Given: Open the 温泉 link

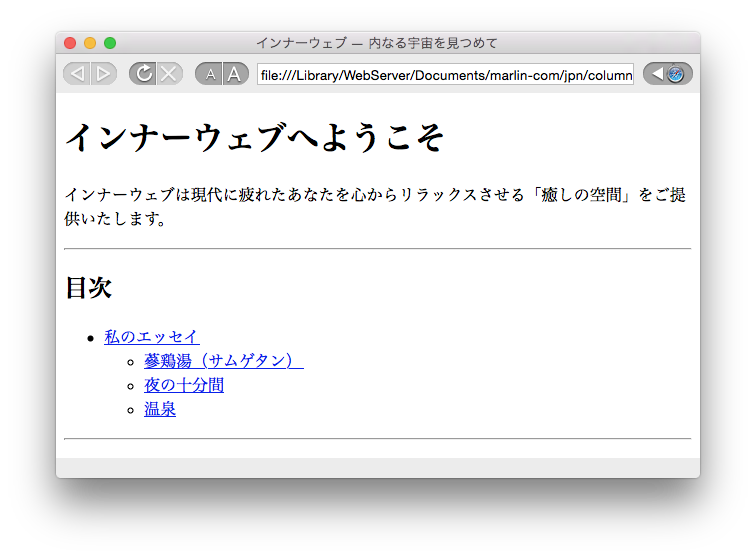Looking at the screenshot, I should pos(160,409).
